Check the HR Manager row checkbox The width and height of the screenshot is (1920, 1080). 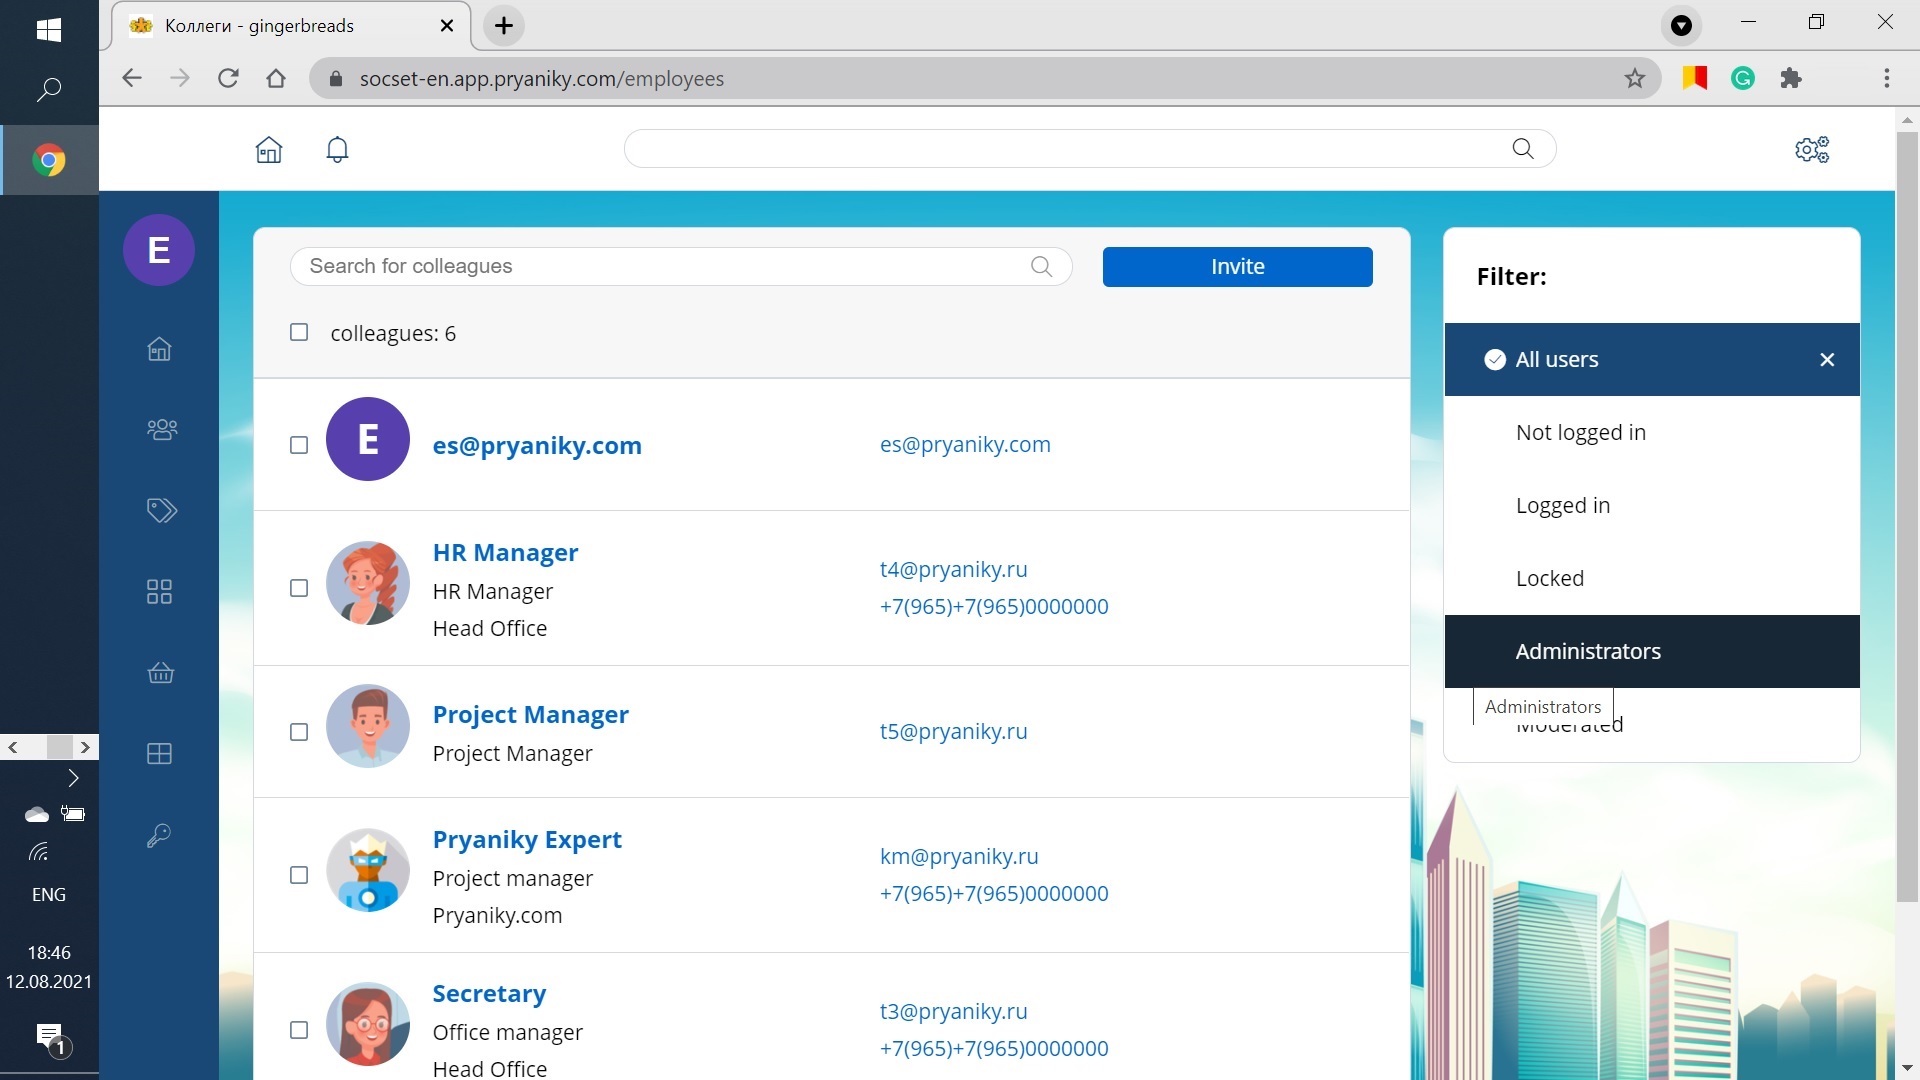tap(299, 588)
